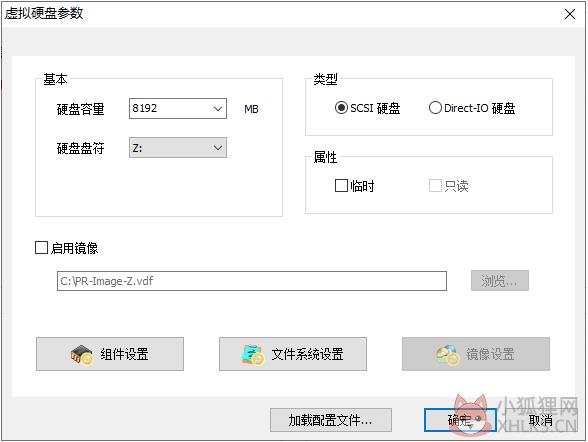Click the 浏览... button

500,280
